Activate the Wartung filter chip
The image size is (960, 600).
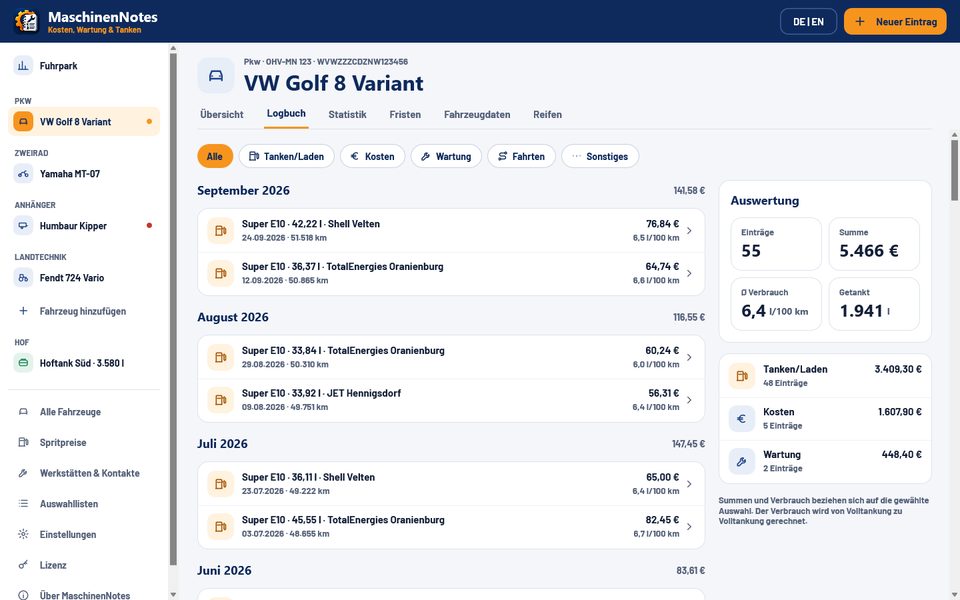tap(446, 156)
